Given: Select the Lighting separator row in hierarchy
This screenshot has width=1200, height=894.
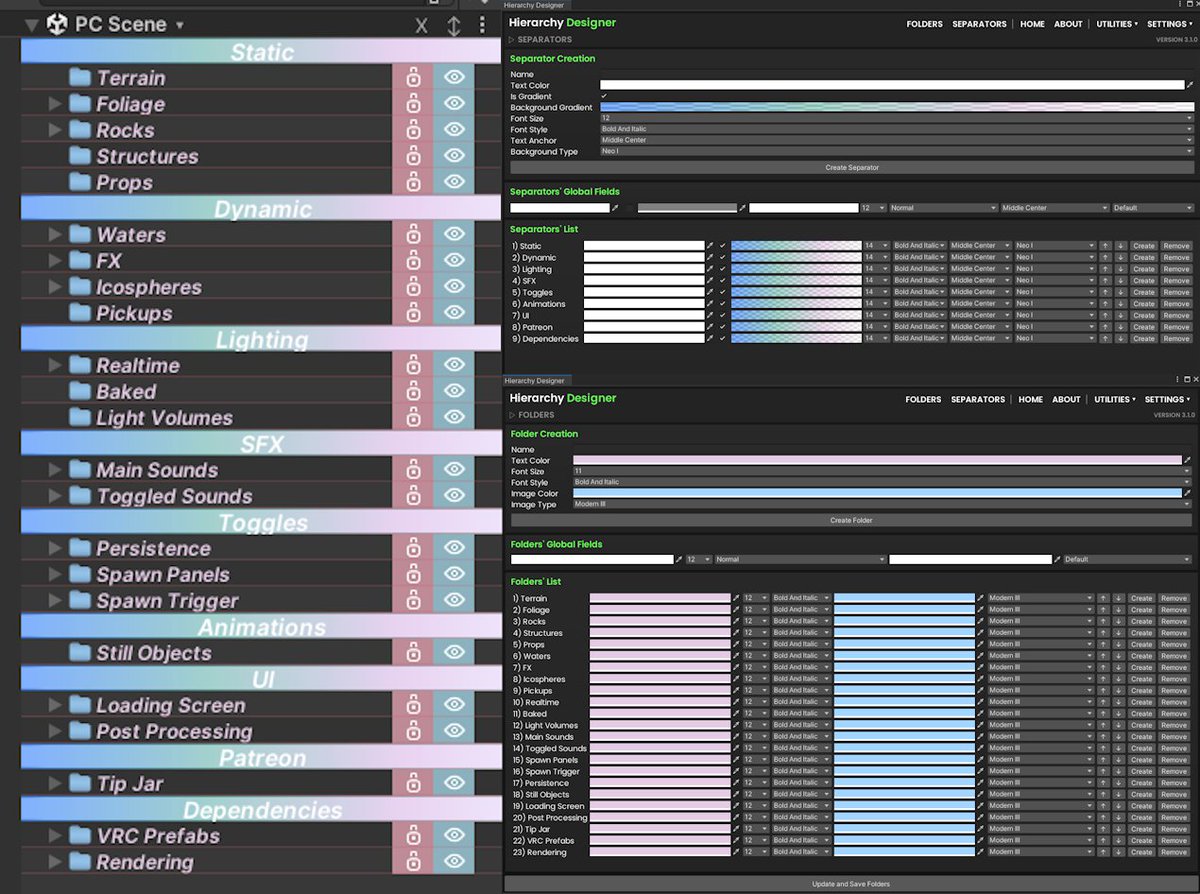Looking at the screenshot, I should [261, 339].
